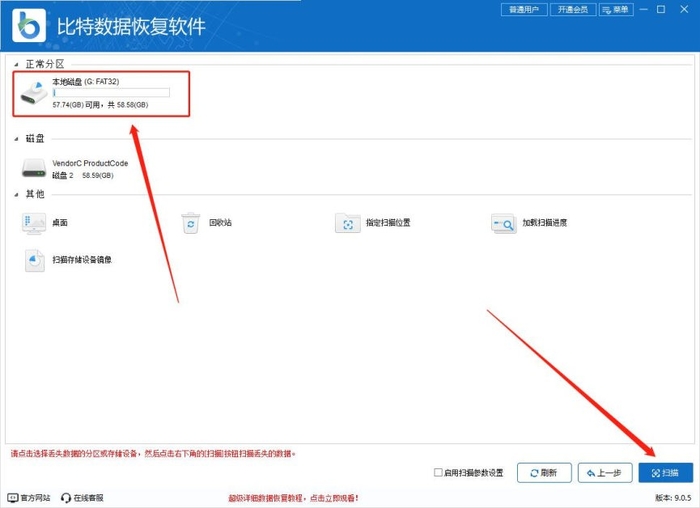Open the 官方网站 link
The image size is (700, 508).
[28, 498]
